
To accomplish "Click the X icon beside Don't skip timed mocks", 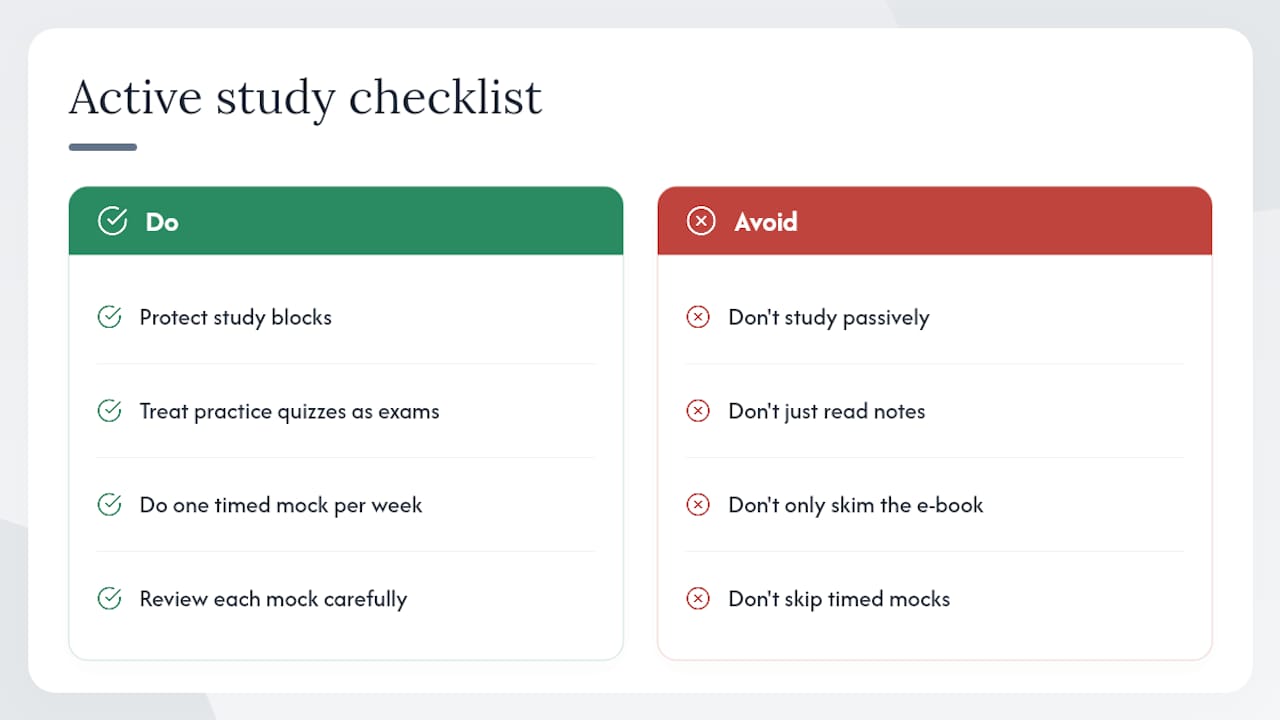I will click(698, 599).
